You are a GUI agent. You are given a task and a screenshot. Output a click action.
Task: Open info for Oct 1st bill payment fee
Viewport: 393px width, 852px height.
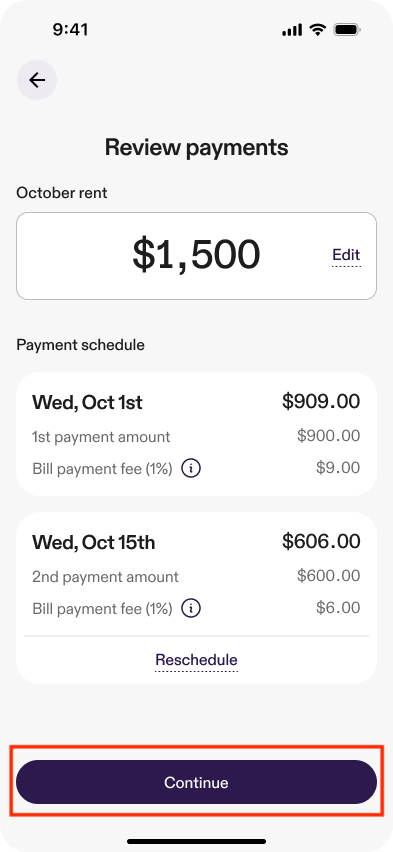click(191, 468)
